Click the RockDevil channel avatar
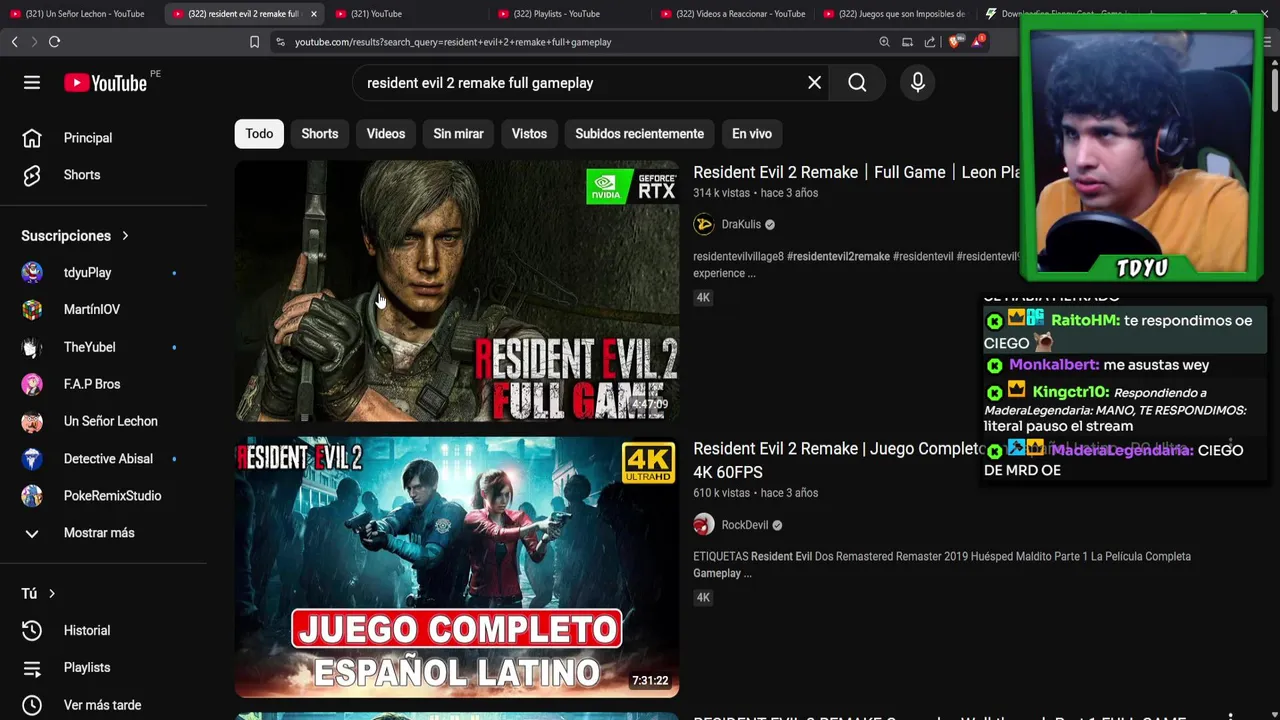The height and width of the screenshot is (720, 1280). pyautogui.click(x=704, y=525)
